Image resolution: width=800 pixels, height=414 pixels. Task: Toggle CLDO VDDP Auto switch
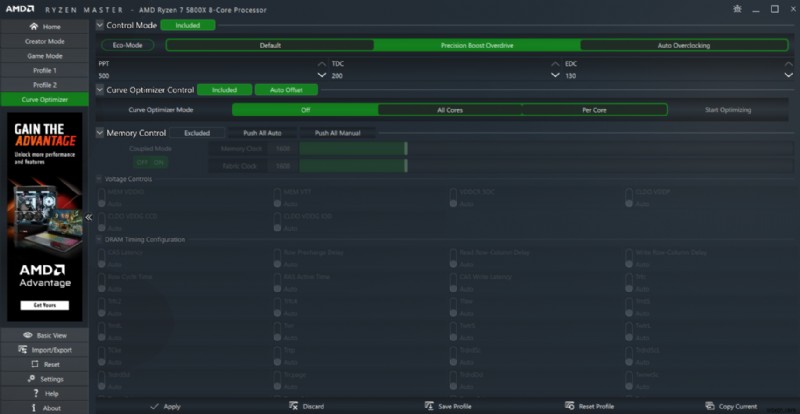point(629,199)
